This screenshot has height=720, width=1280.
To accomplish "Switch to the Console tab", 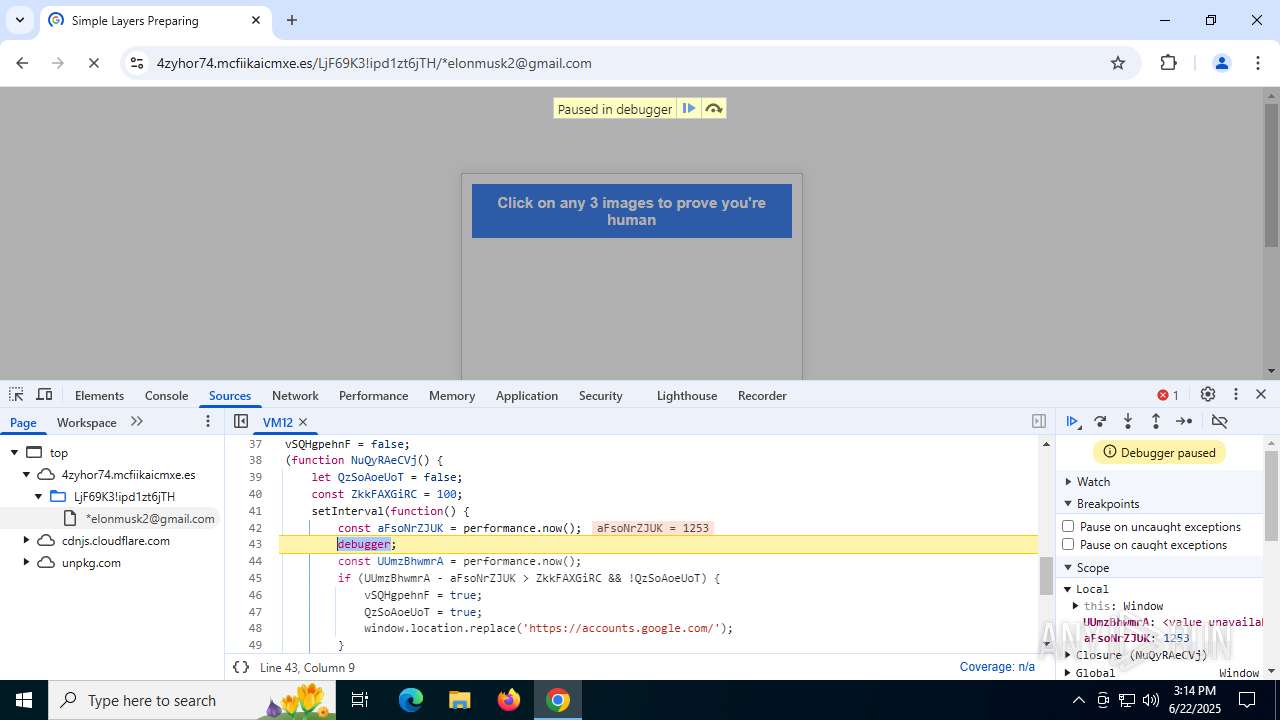I will 166,396.
